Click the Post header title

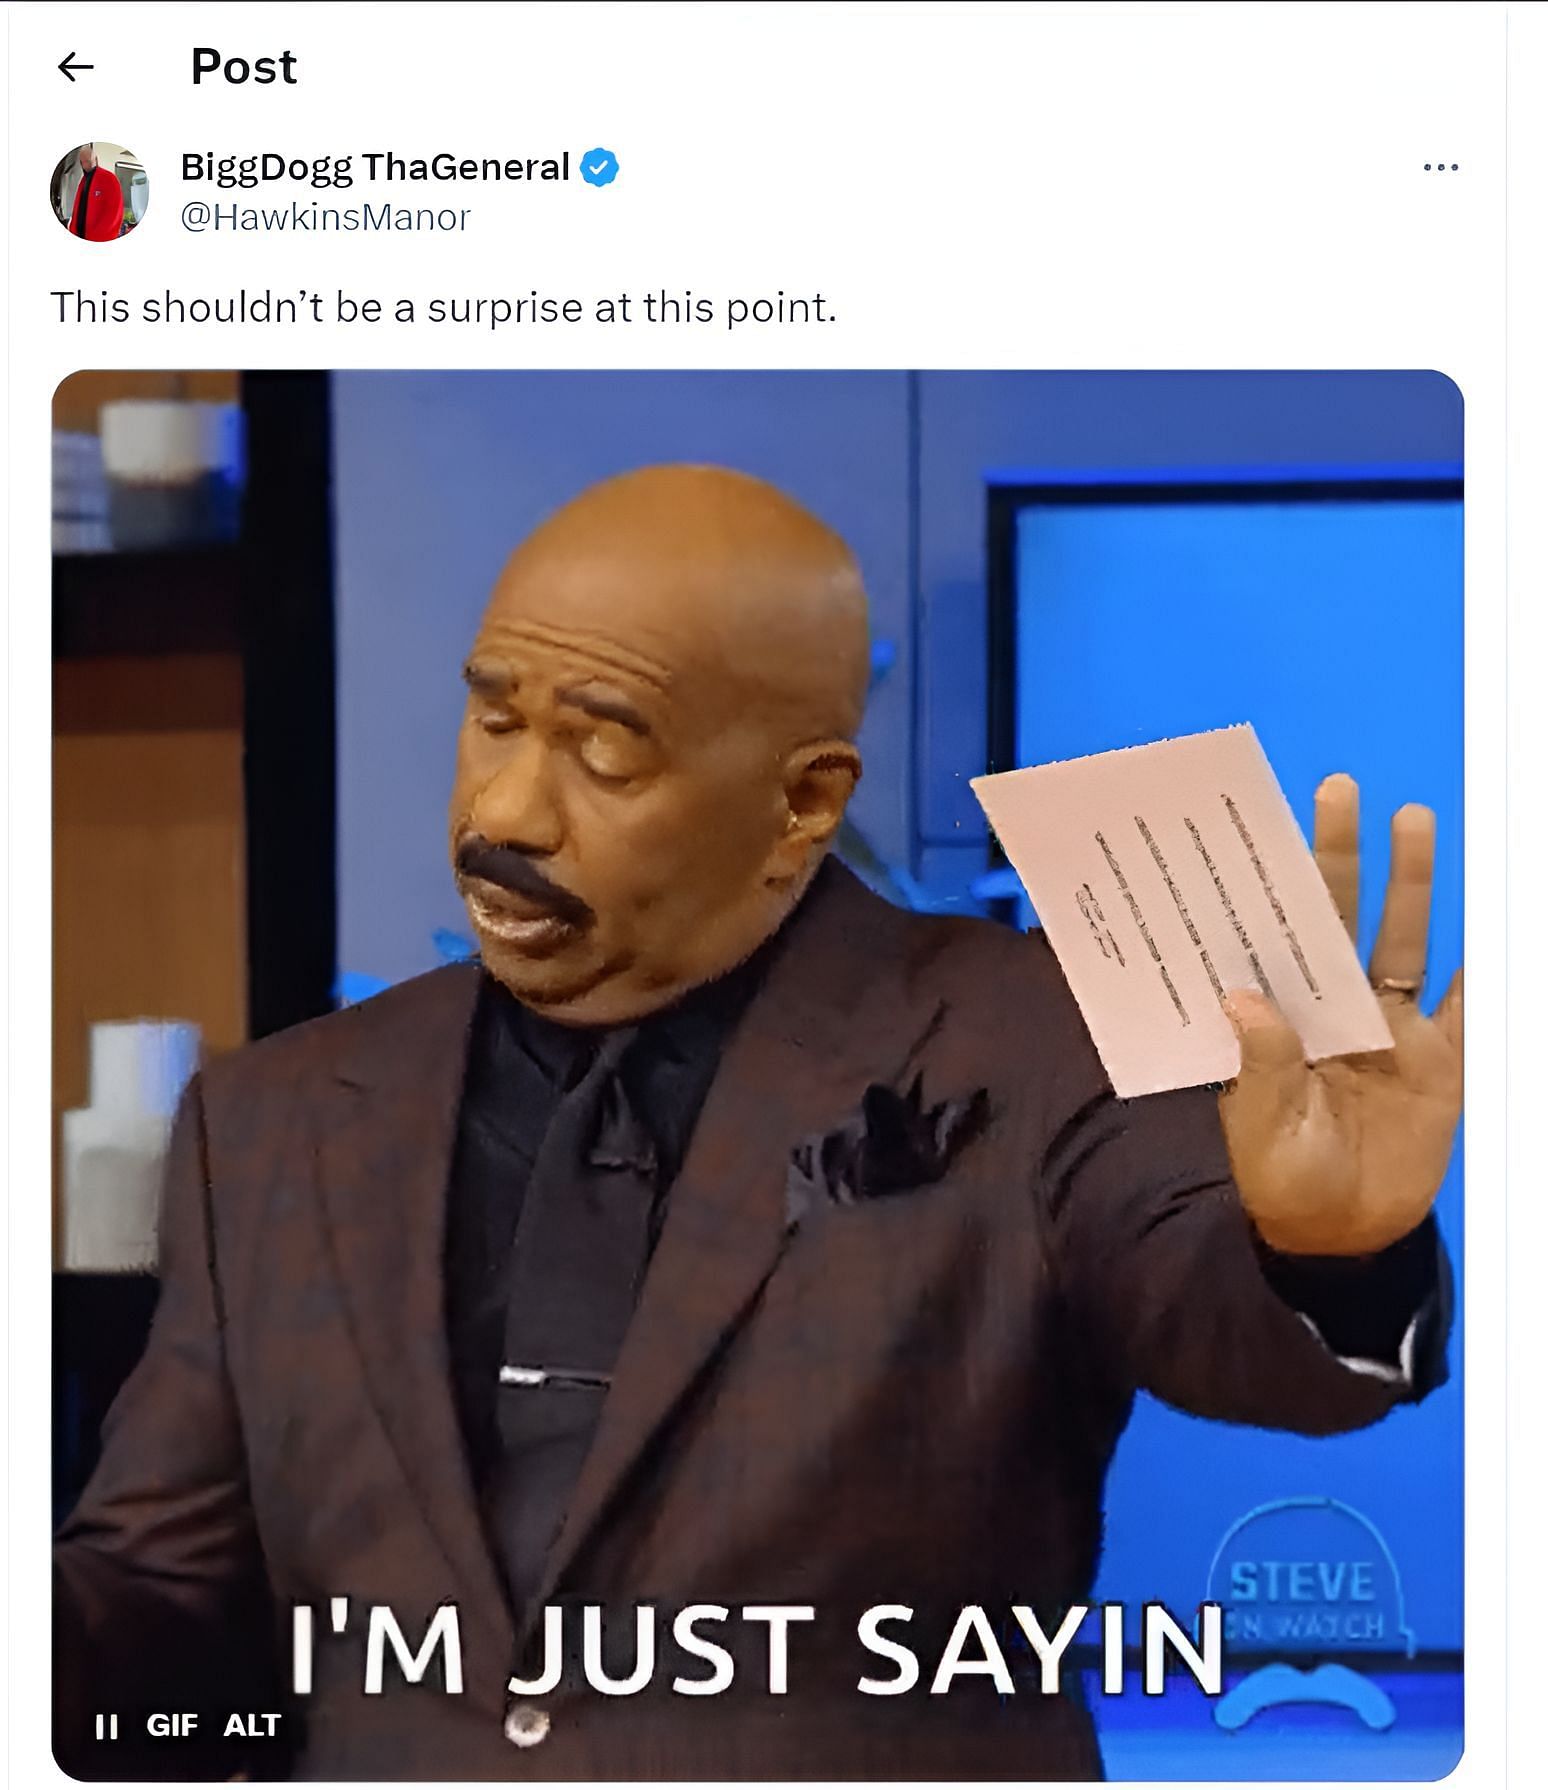pyautogui.click(x=244, y=67)
